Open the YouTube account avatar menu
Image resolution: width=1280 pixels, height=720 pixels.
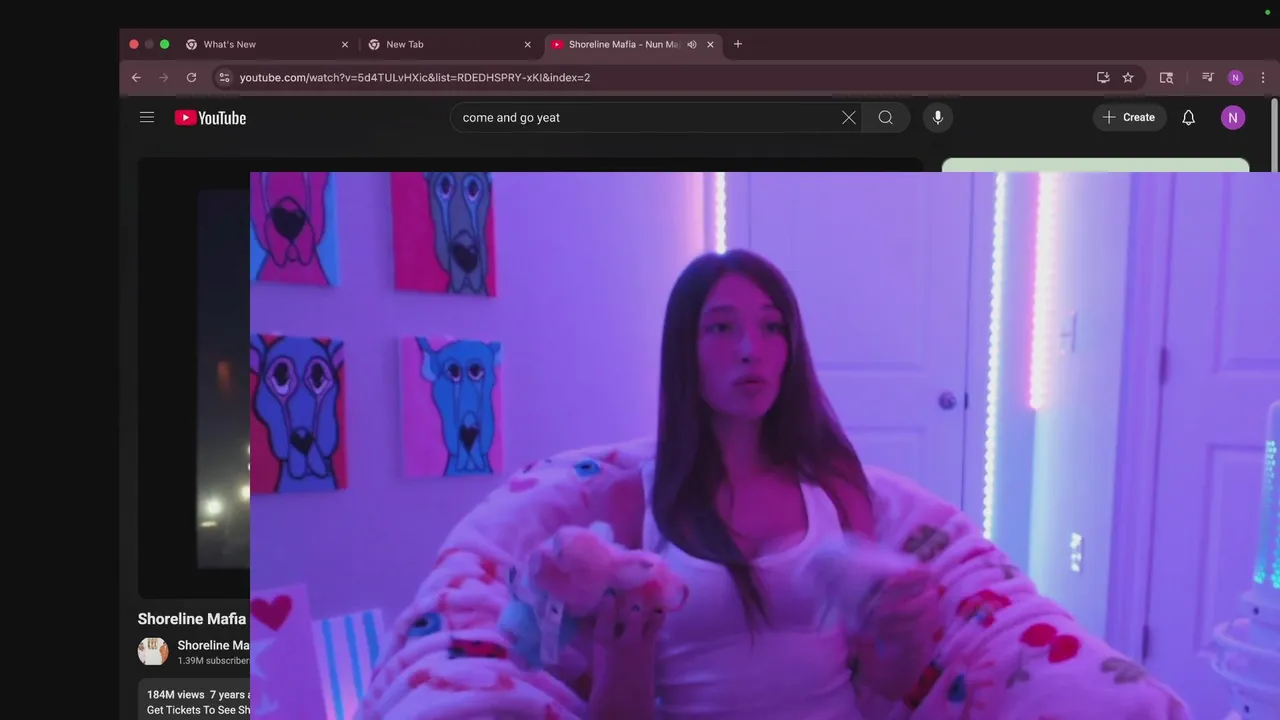tap(1233, 117)
